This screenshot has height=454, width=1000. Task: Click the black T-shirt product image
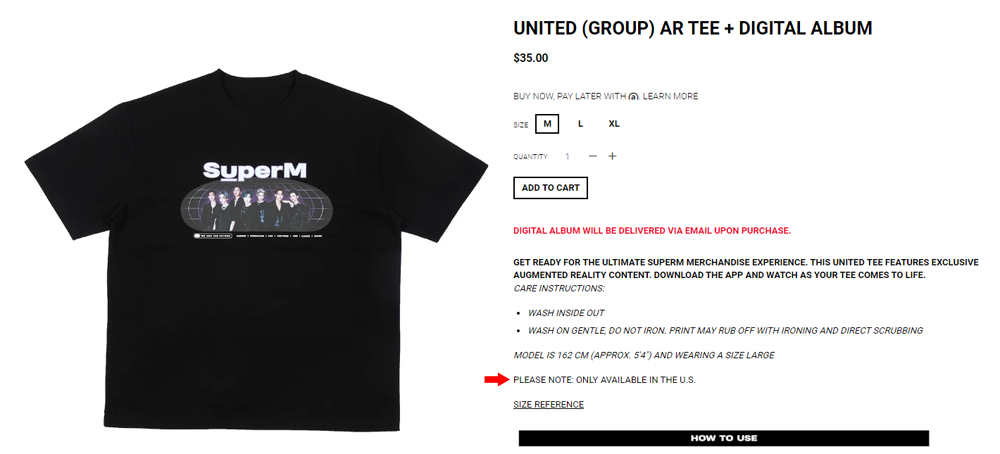tap(256, 249)
